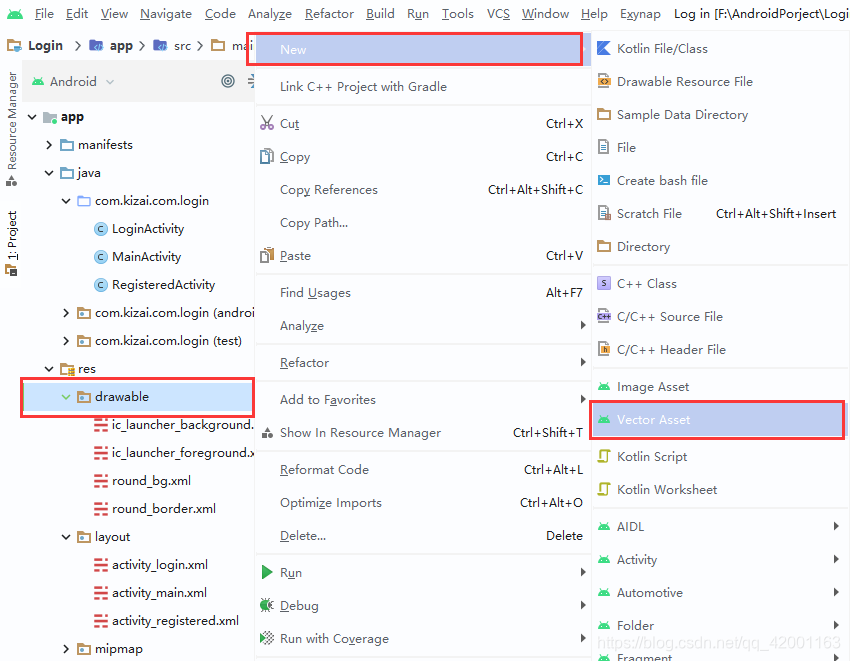Expand the com.kizai.com.login (test) package
Viewport: 850px width, 661px height.
coord(66,341)
